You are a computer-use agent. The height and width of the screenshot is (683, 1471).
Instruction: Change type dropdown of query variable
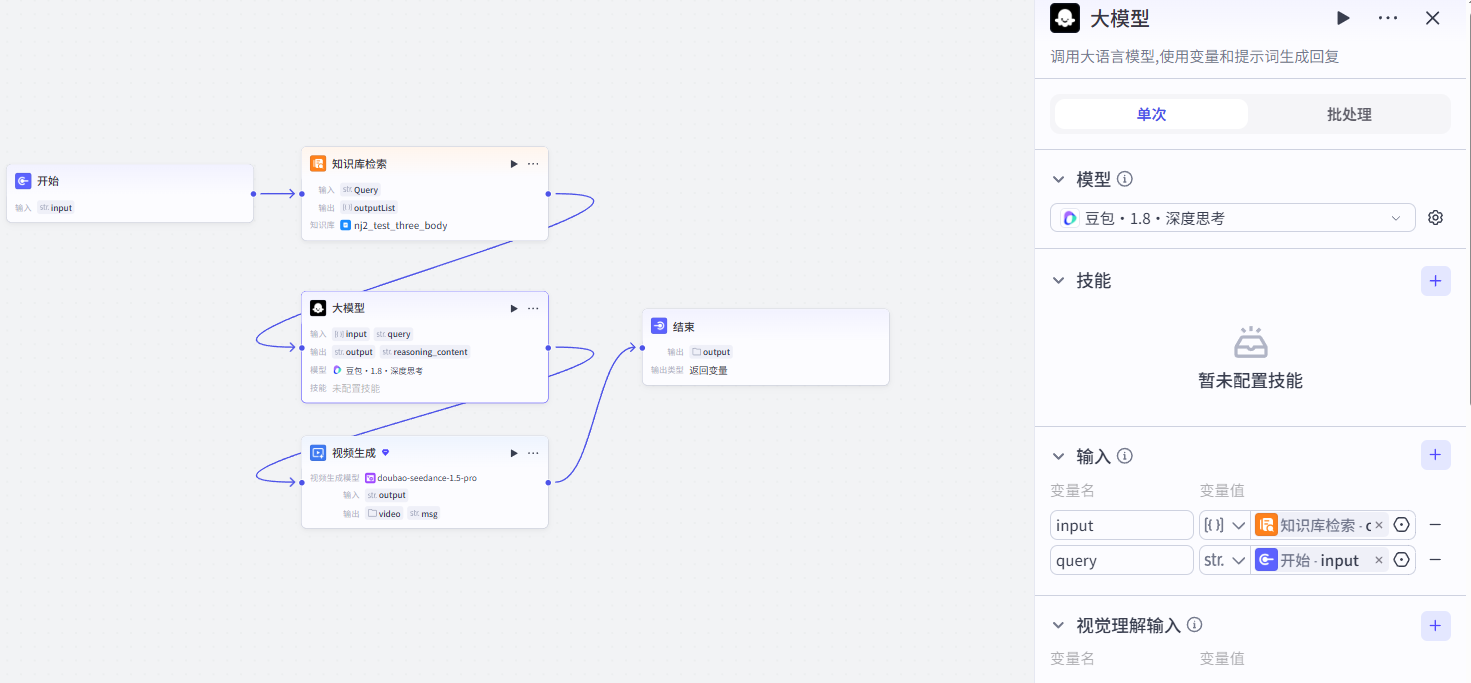pyautogui.click(x=1225, y=560)
